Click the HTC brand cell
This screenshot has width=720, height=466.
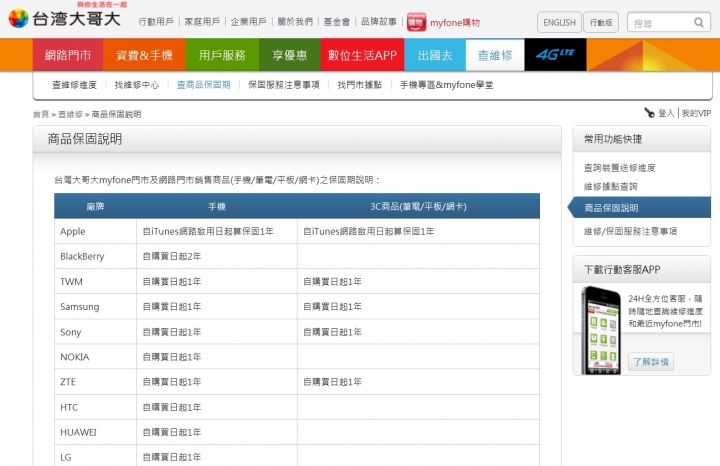point(96,407)
